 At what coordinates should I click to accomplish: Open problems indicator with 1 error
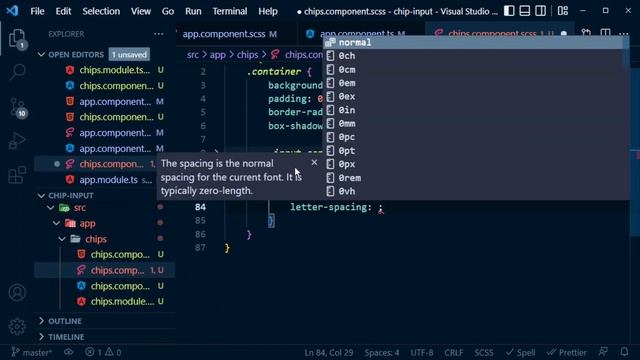tap(103, 352)
